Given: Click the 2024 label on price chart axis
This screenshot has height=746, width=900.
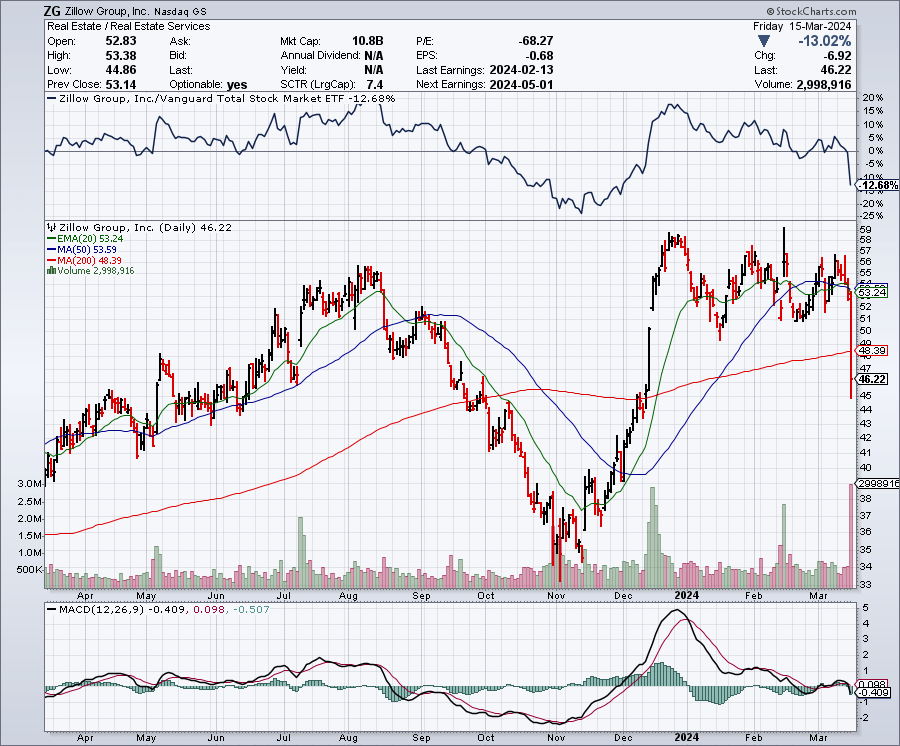Looking at the screenshot, I should pyautogui.click(x=686, y=595).
